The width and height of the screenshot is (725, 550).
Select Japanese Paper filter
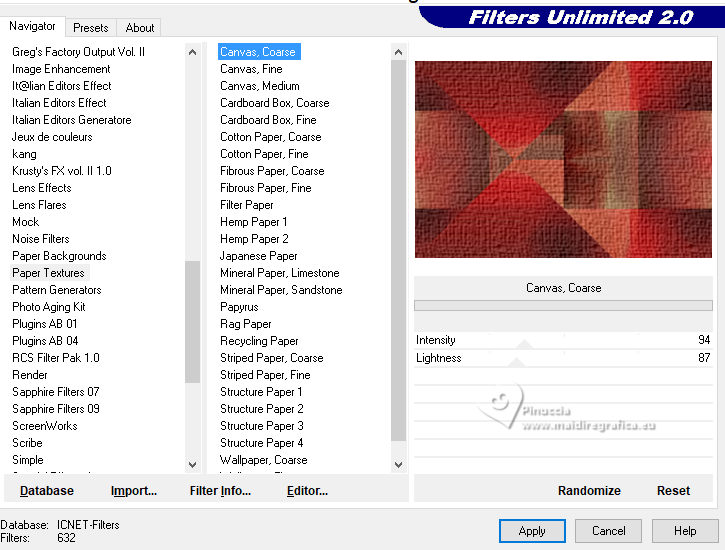coord(258,256)
